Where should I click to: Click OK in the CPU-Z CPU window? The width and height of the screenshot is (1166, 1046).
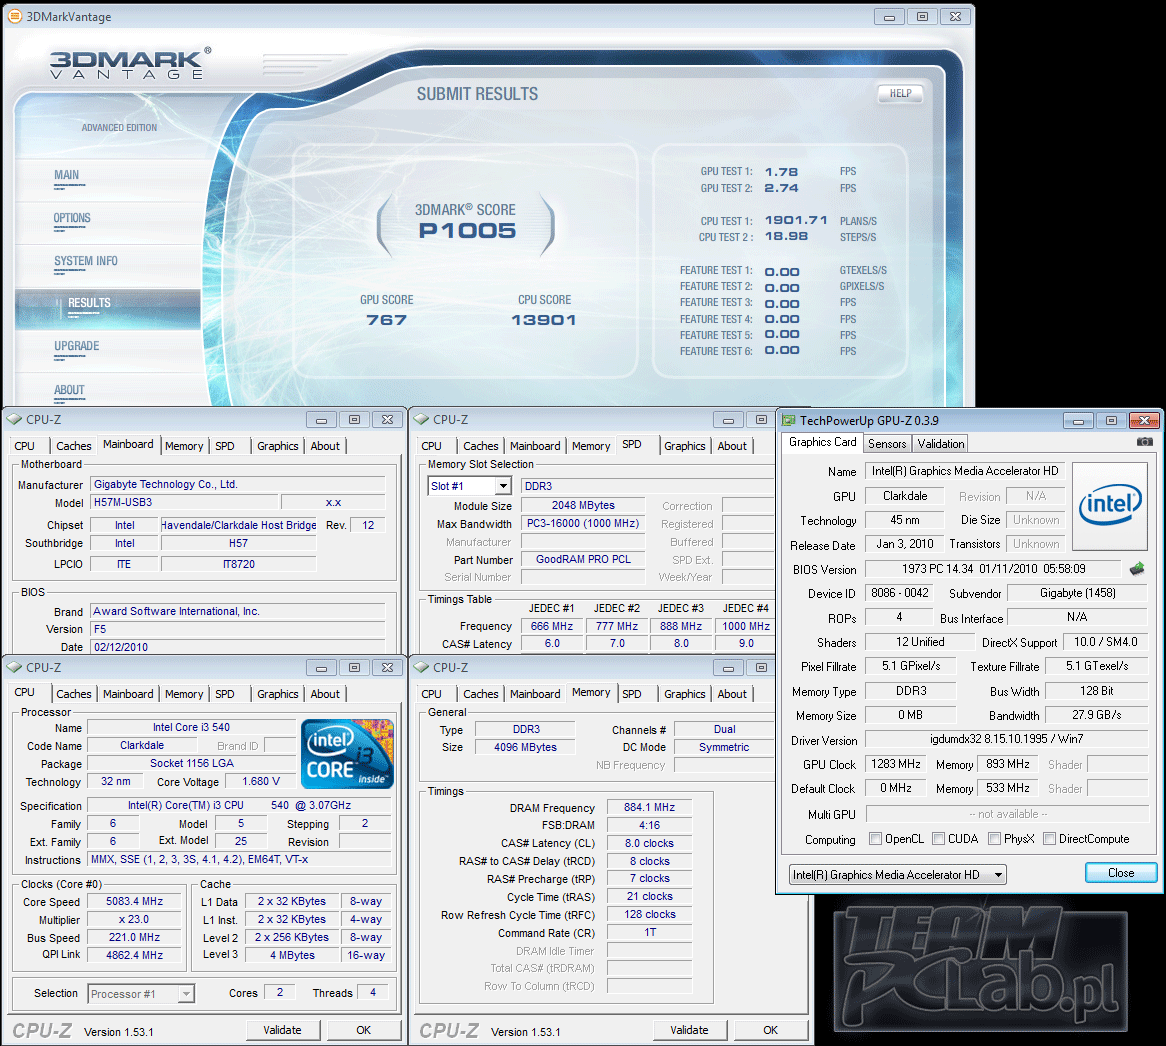(364, 1030)
